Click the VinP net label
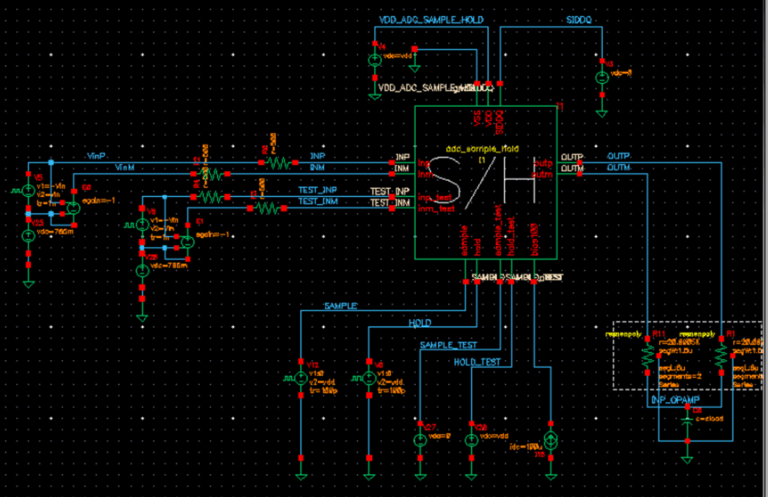The width and height of the screenshot is (768, 497). tap(96, 156)
